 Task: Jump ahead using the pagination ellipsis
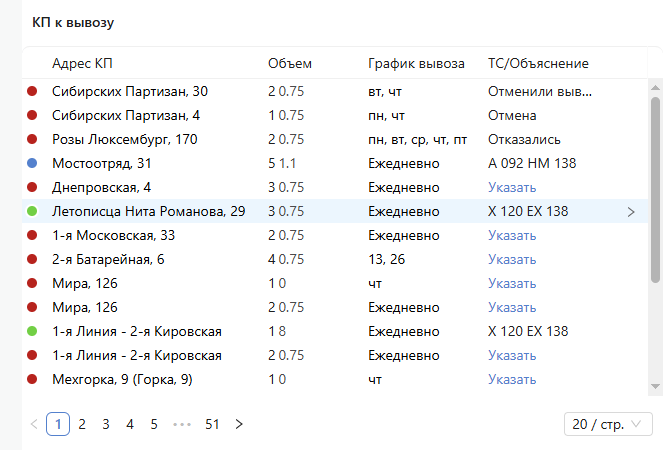coord(181,424)
